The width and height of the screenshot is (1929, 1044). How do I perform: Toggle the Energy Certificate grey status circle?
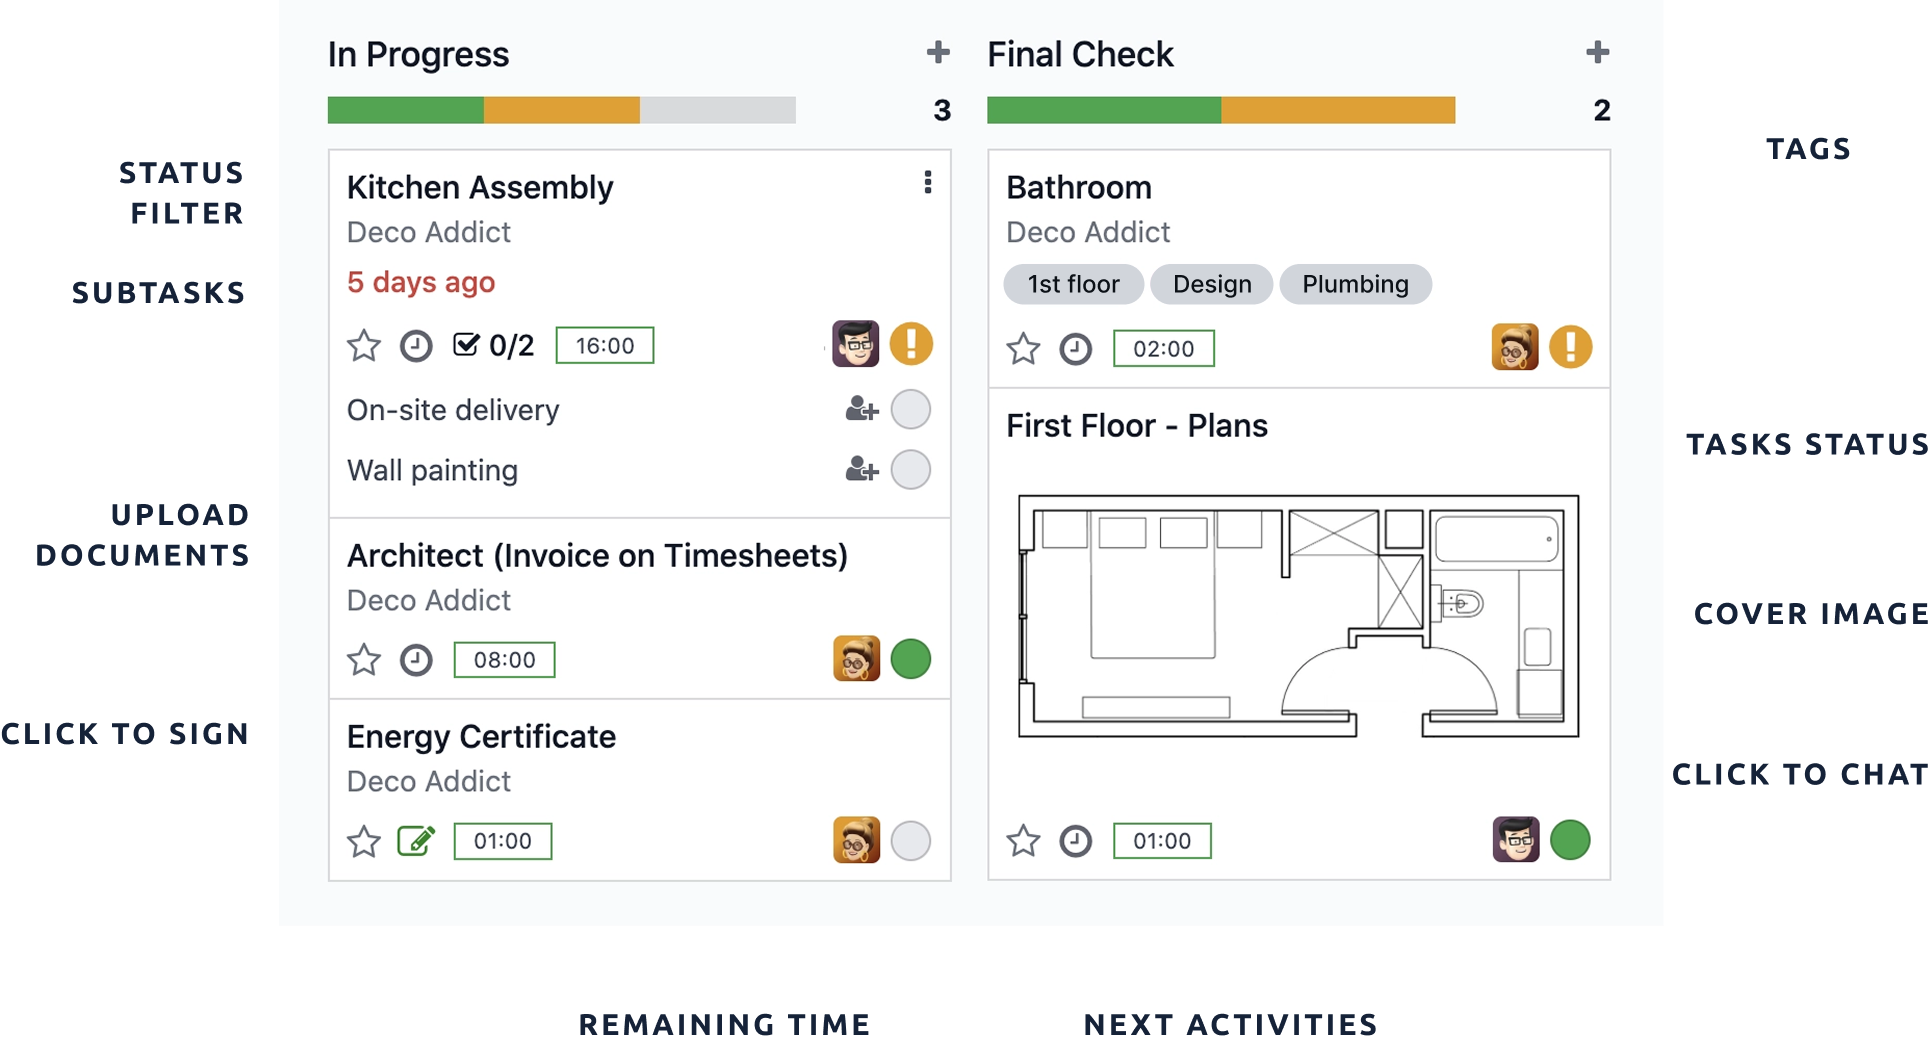tap(911, 841)
